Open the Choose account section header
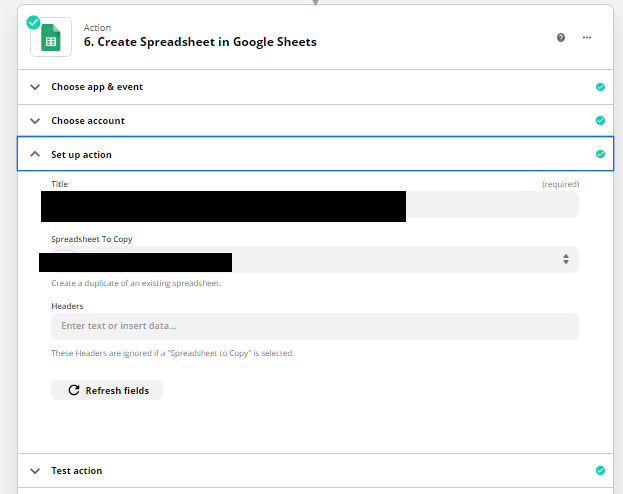Viewport: 623px width, 494px height. (315, 121)
